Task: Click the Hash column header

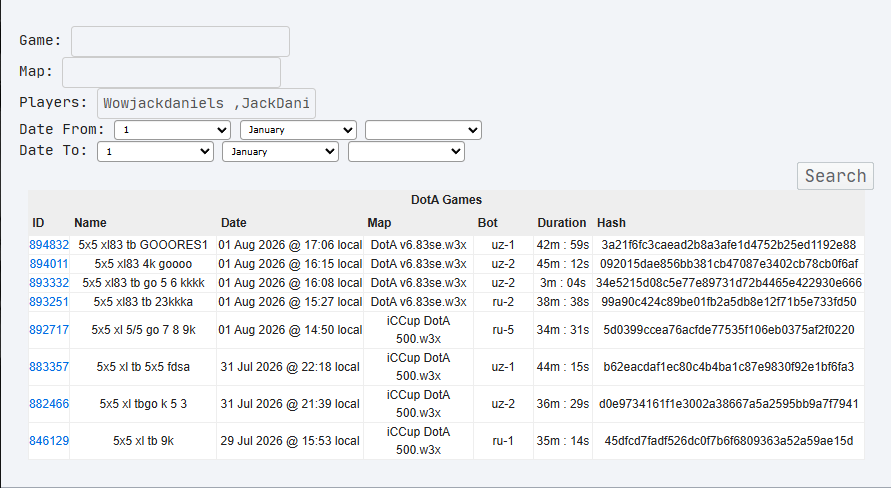Action: pyautogui.click(x=611, y=223)
